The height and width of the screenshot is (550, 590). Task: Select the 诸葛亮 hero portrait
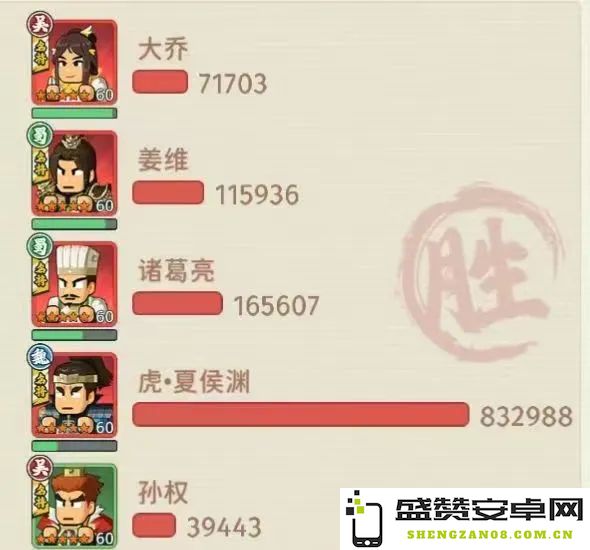tap(74, 284)
